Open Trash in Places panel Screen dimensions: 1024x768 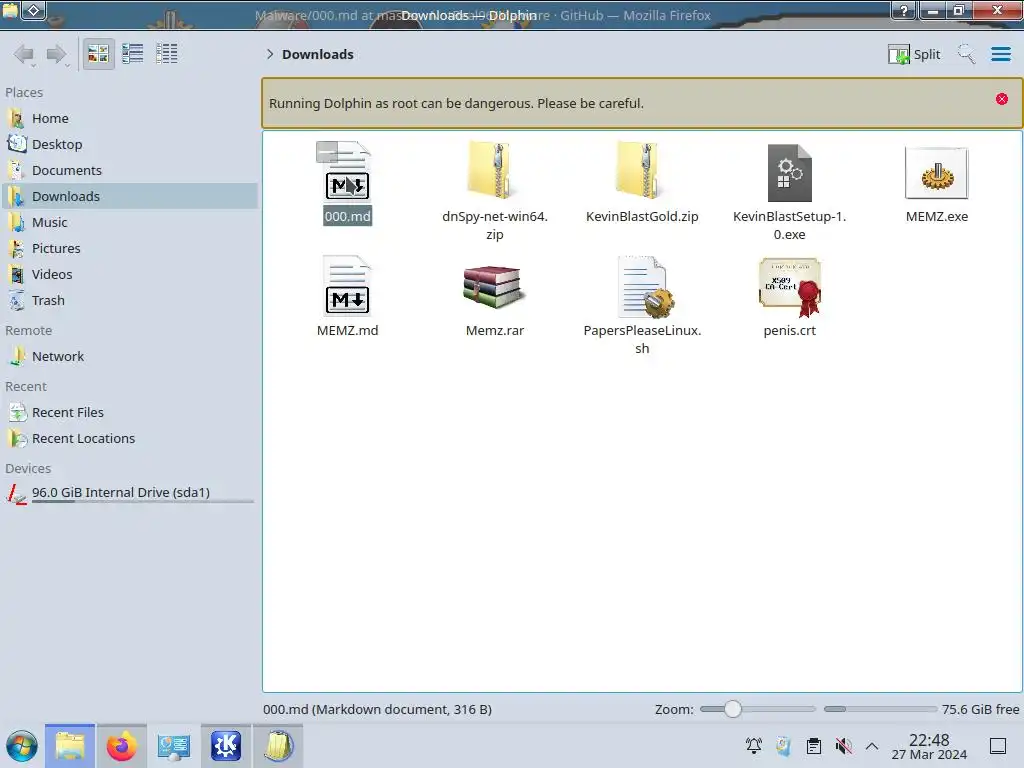[x=129, y=300]
